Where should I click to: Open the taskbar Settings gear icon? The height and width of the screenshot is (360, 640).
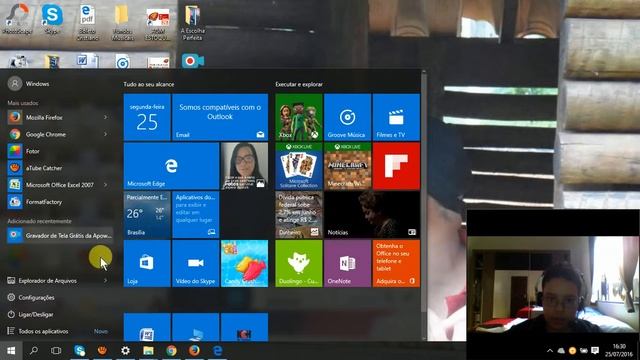(125, 351)
